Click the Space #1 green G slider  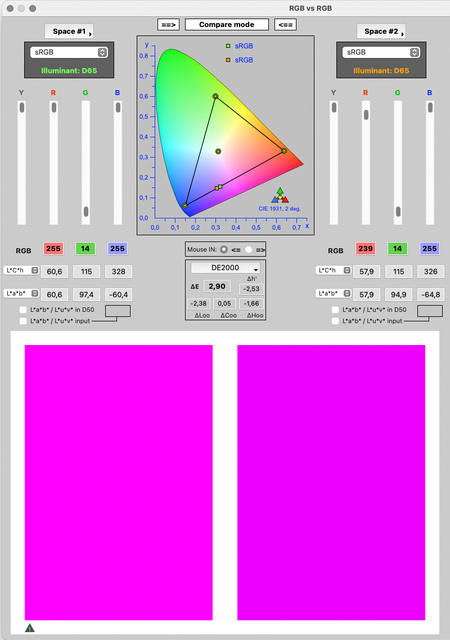(x=86, y=162)
